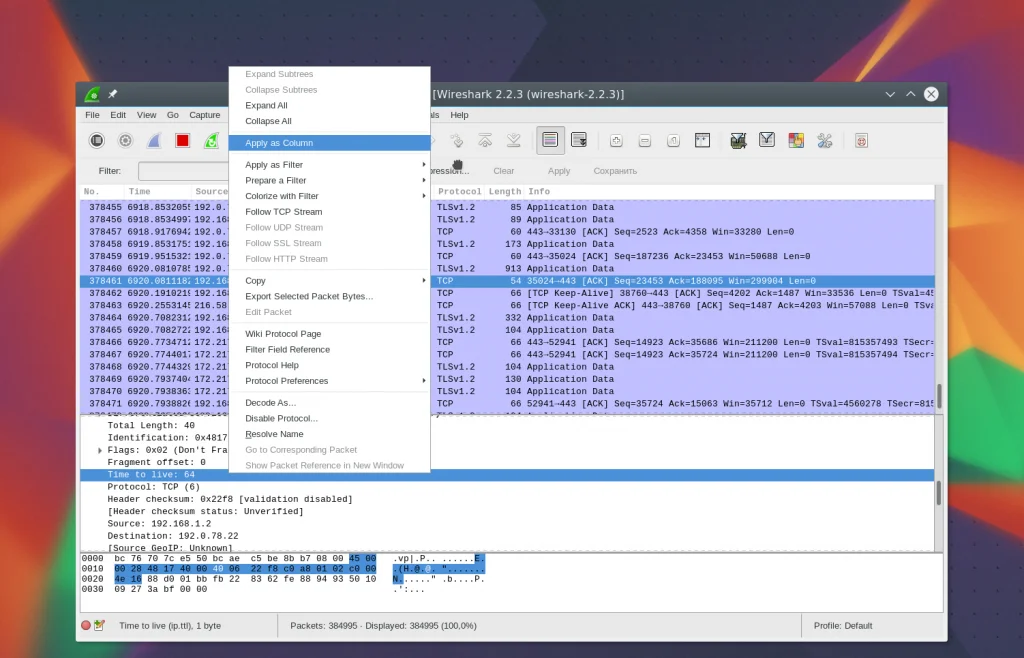Expand the Flags: 0x02 tree item
Viewport: 1024px width, 658px height.
coord(100,451)
